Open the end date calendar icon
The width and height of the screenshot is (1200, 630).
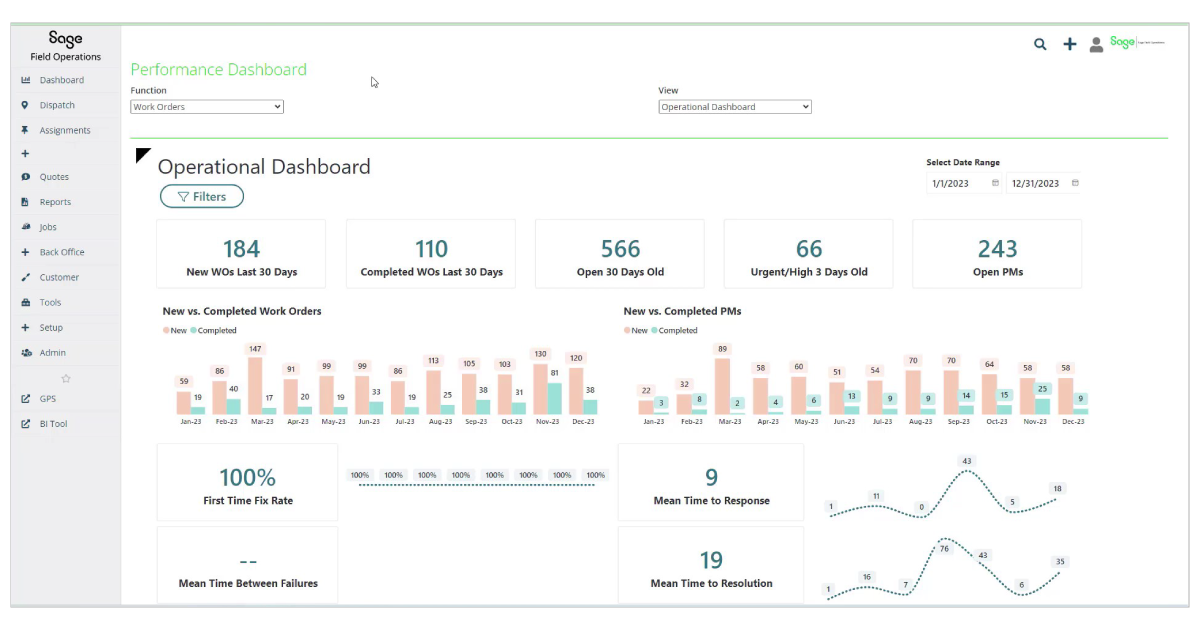pos(1075,183)
